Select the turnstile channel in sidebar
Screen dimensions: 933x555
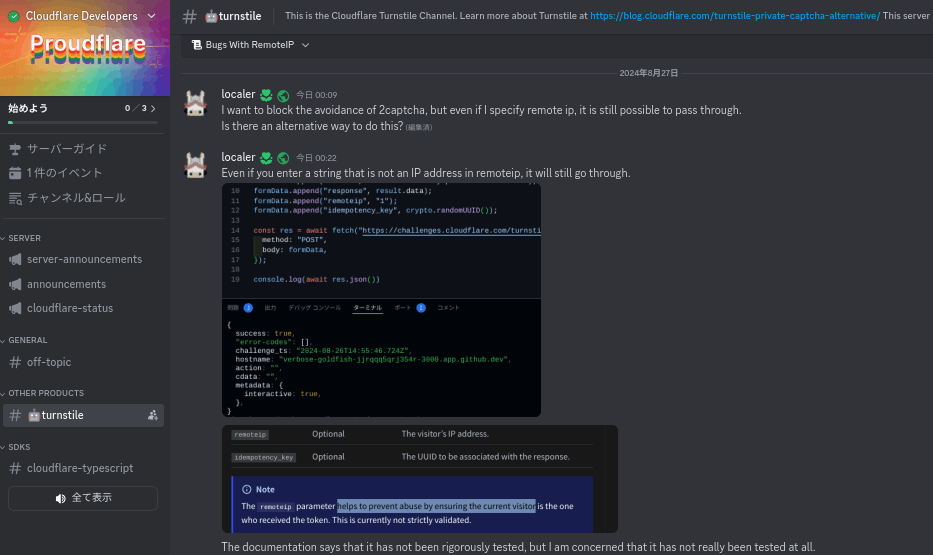83,415
